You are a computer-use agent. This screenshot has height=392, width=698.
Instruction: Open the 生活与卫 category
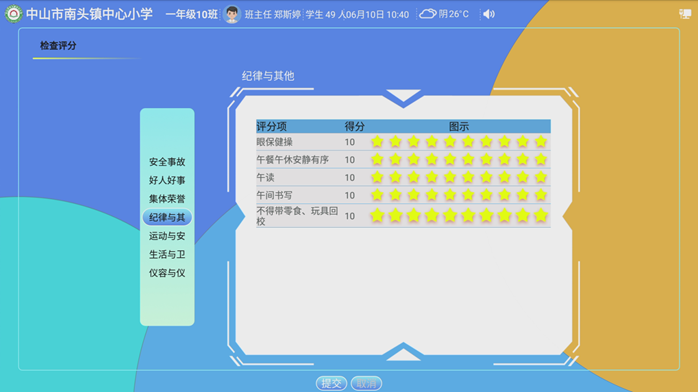167,255
